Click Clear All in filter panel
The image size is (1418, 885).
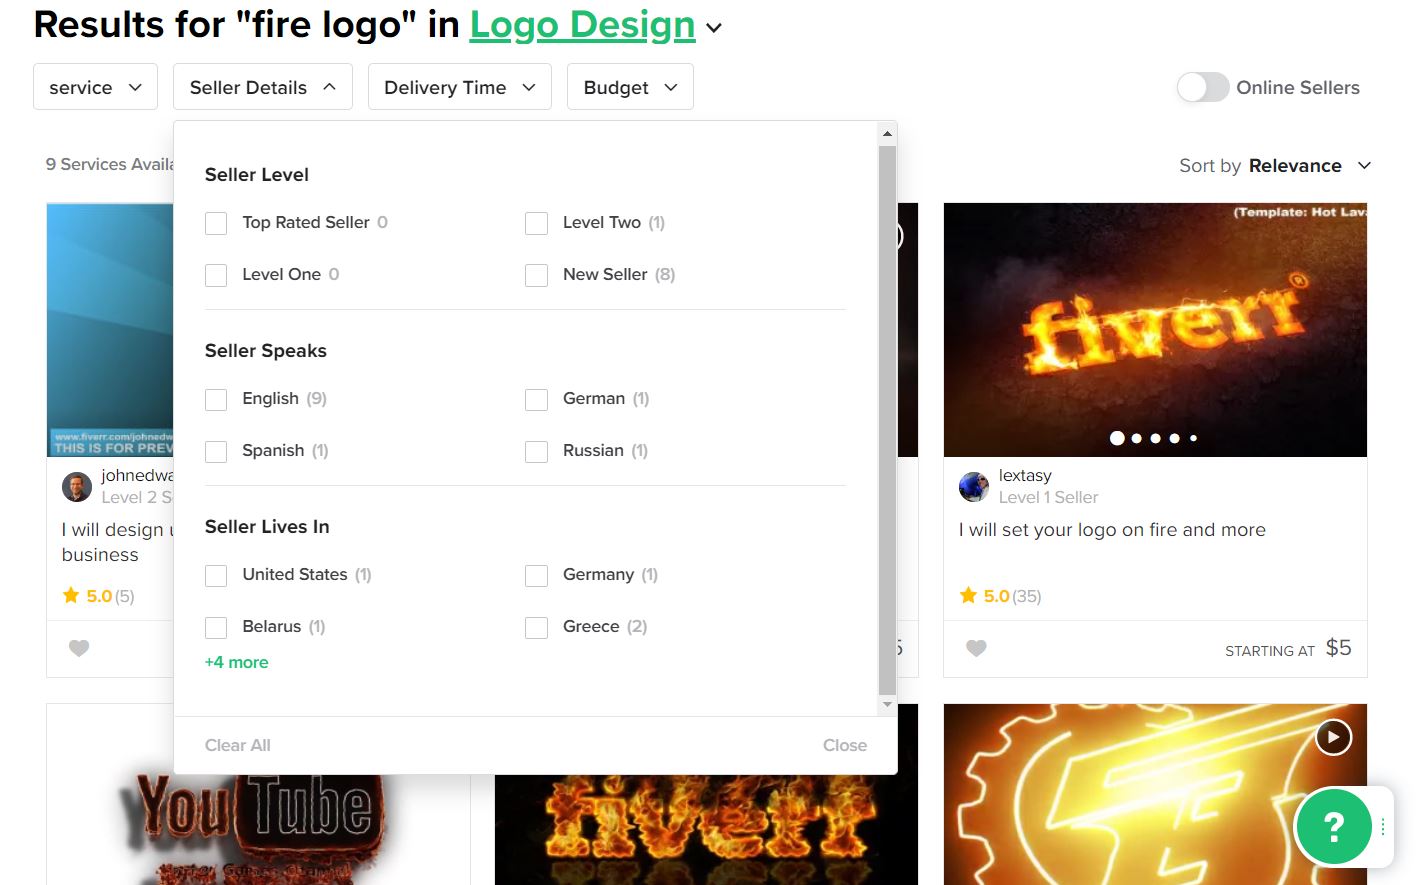(237, 745)
